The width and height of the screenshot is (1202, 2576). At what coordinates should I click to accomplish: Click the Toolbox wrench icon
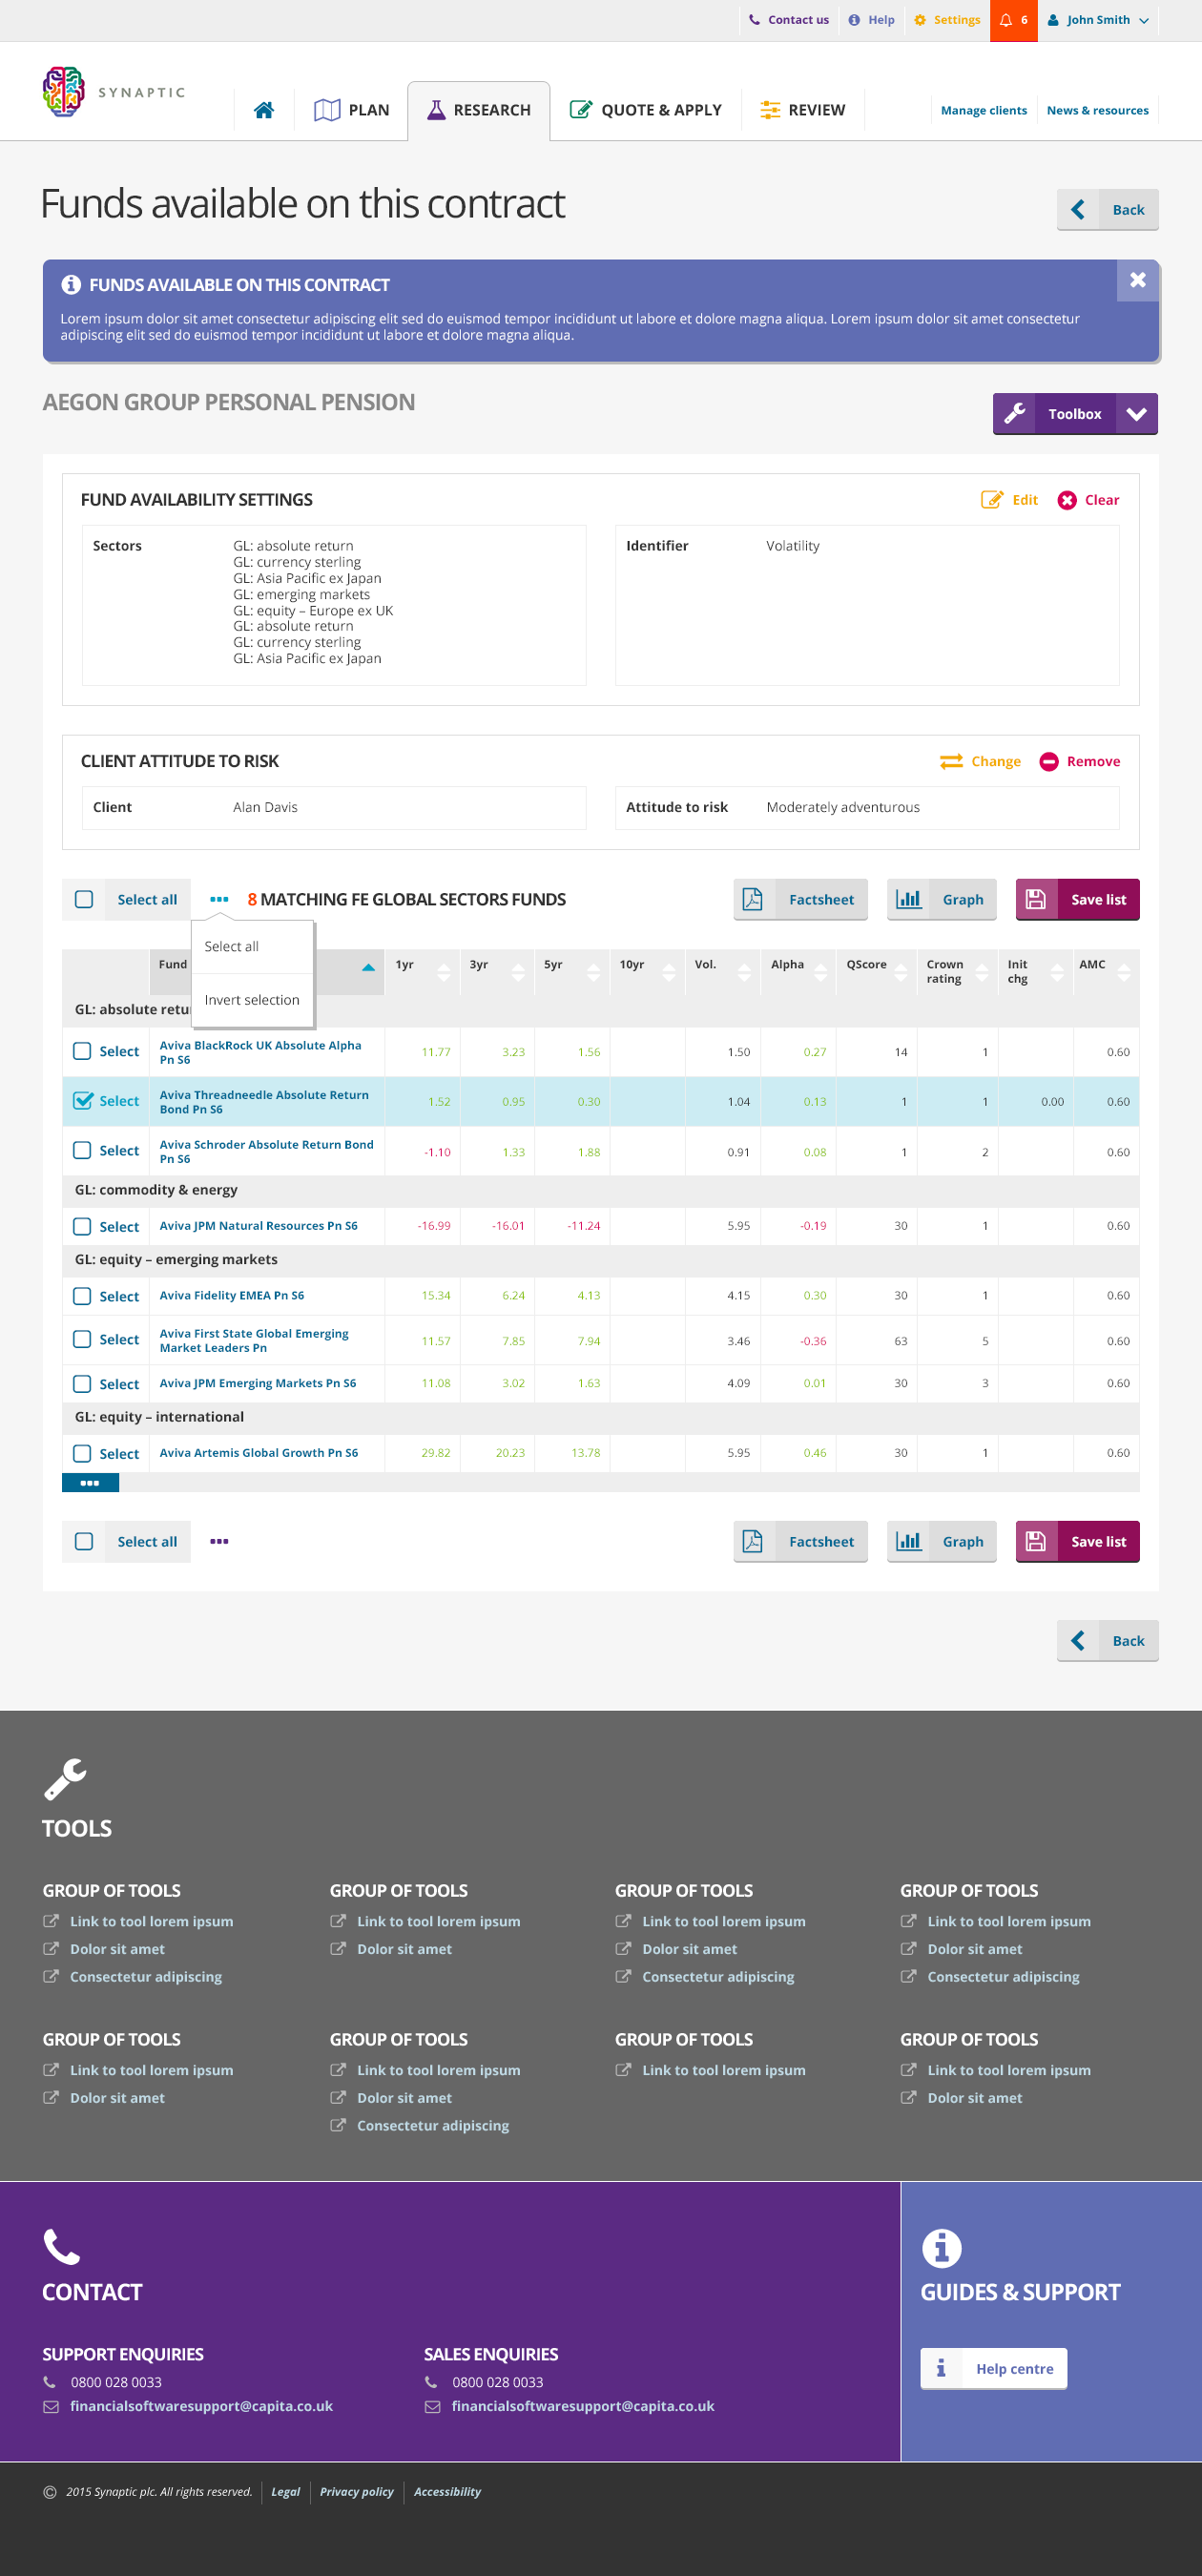pos(1014,414)
